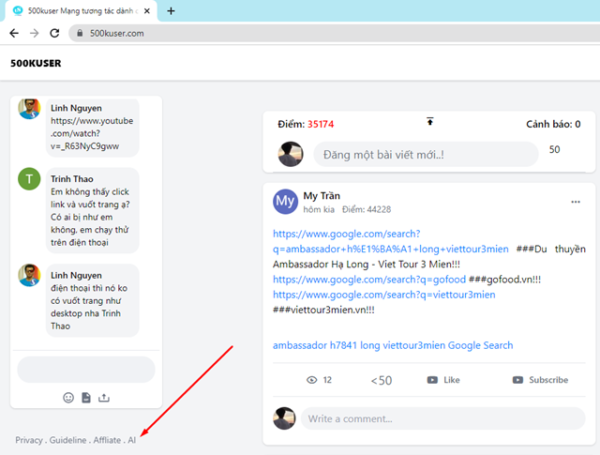This screenshot has height=455, width=600.
Task: Click the 'Đăng một bài viết mới' post field
Action: point(426,155)
